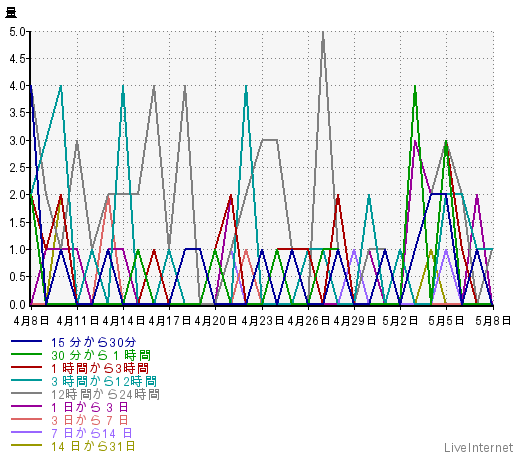Click the olive 14日から31日 legend line

26,445
